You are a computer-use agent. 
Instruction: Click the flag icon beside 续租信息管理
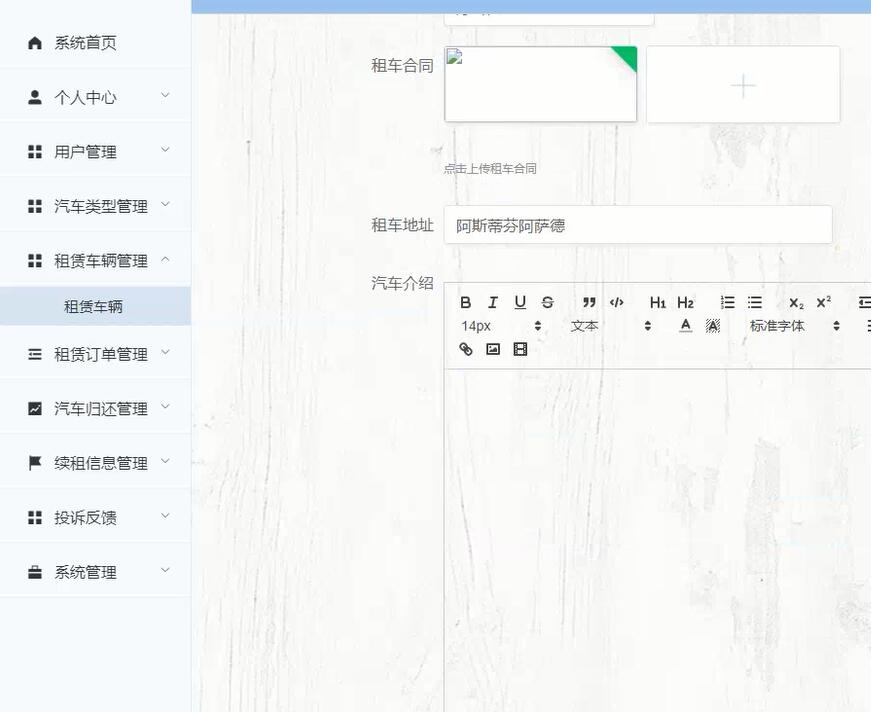34,463
